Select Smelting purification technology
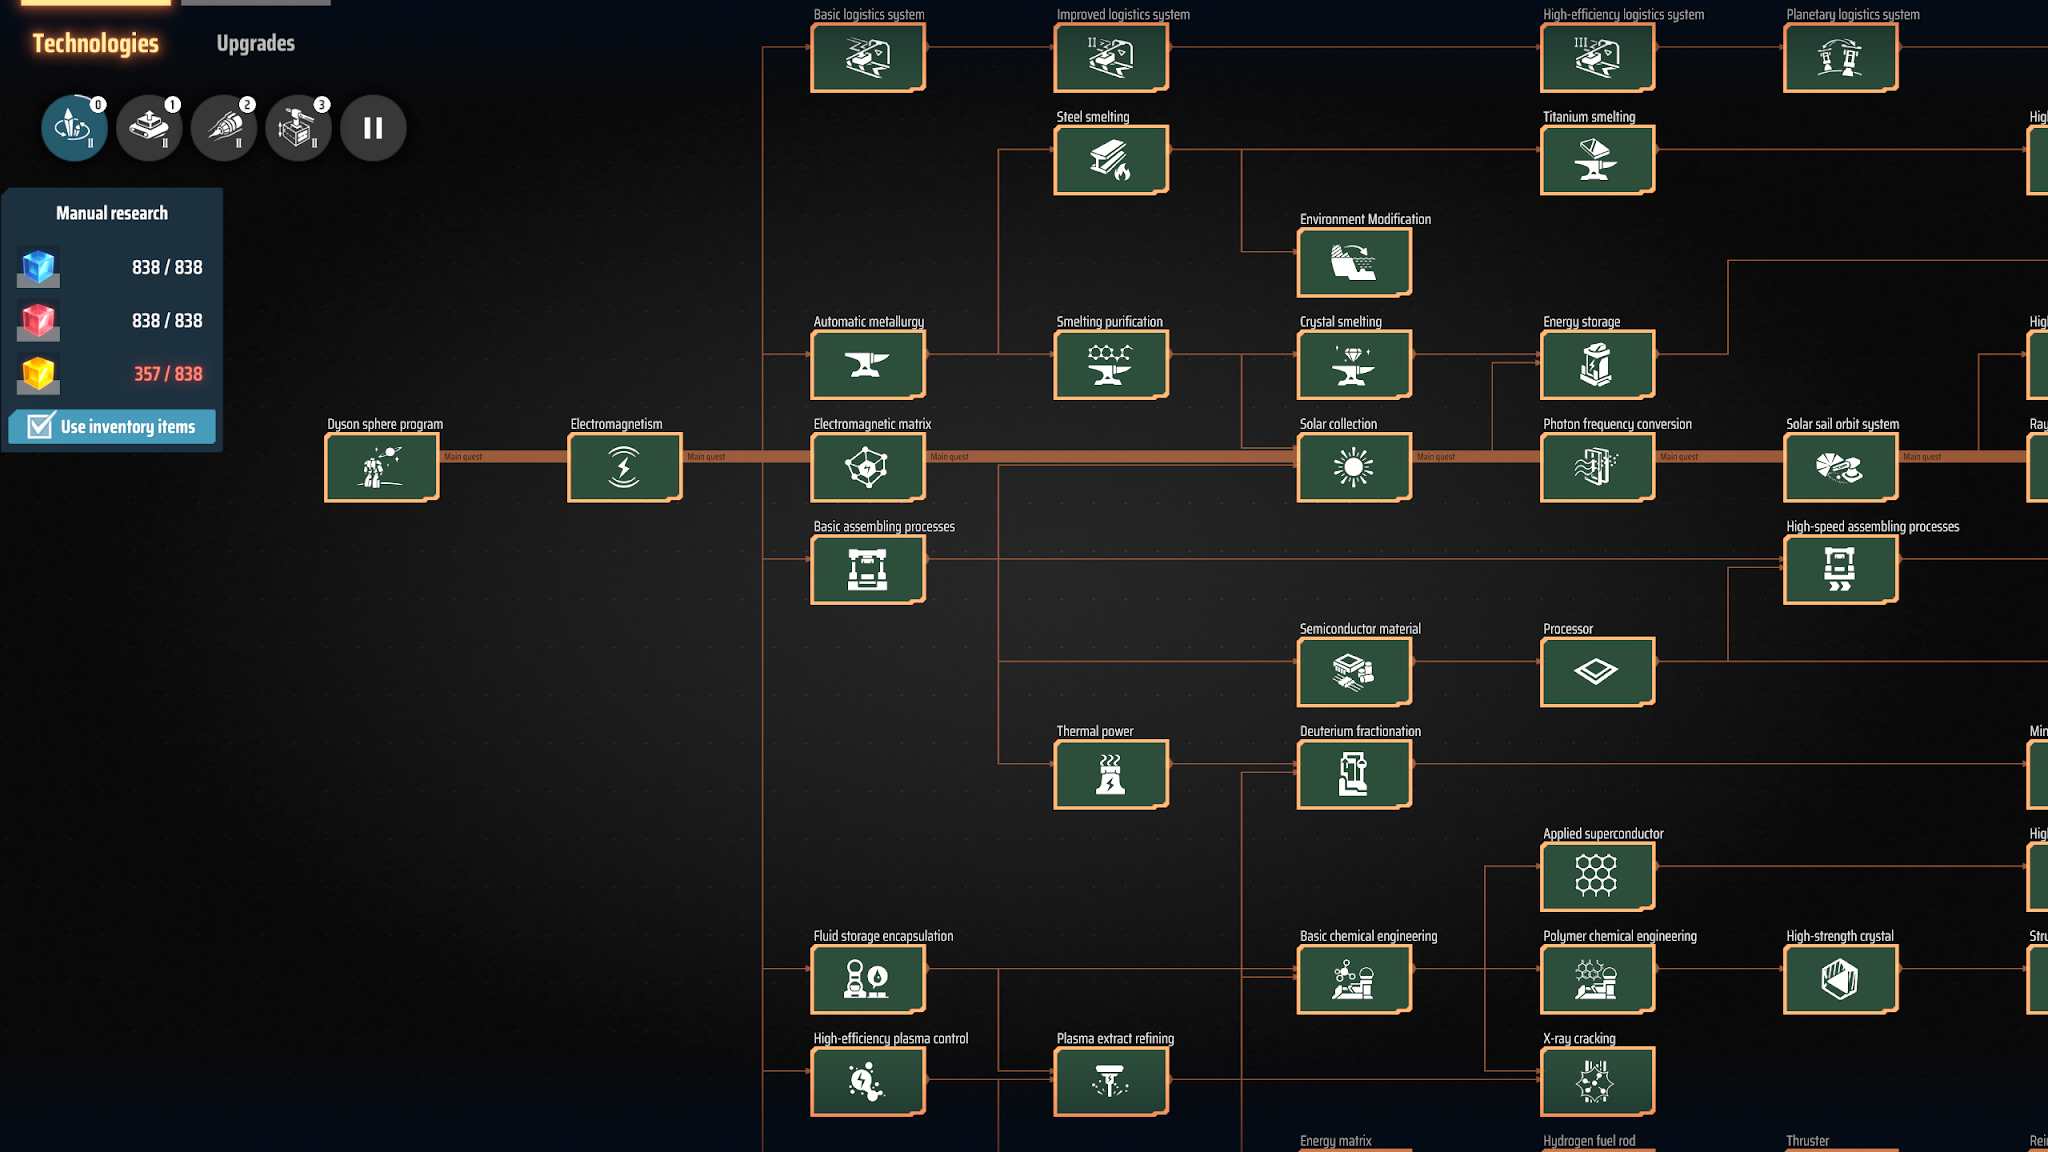2048x1152 pixels. pos(1111,365)
